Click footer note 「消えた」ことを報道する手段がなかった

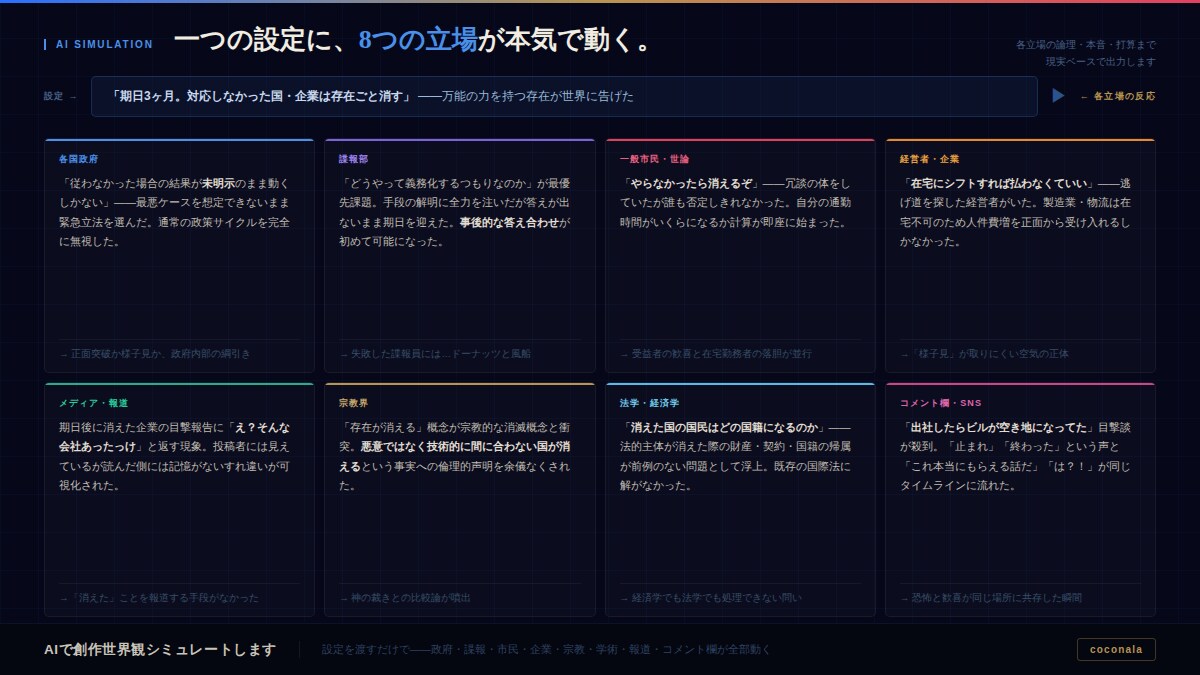(159, 598)
